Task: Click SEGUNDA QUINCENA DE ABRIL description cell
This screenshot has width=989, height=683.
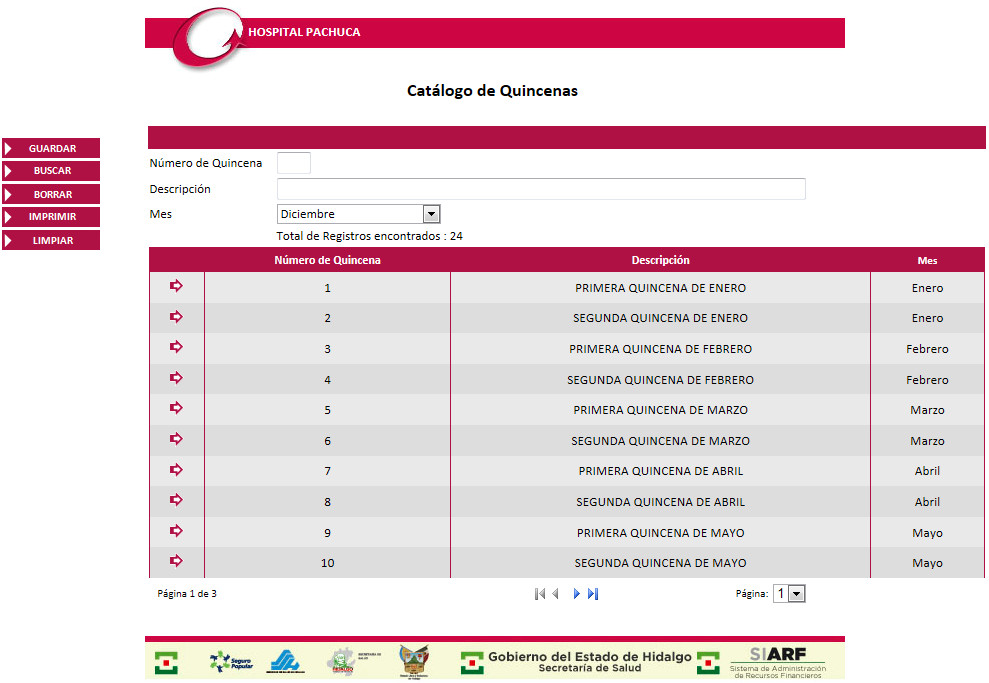Action: tap(660, 502)
